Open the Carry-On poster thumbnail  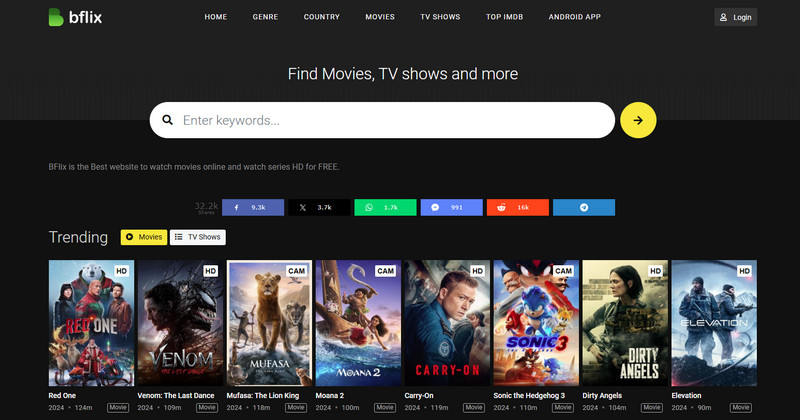pos(447,323)
